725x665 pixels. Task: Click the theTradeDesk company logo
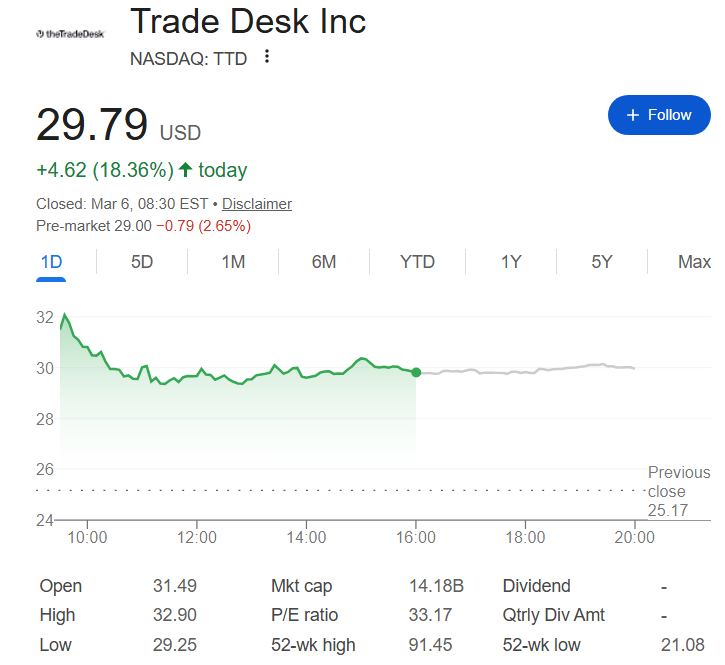click(x=69, y=33)
